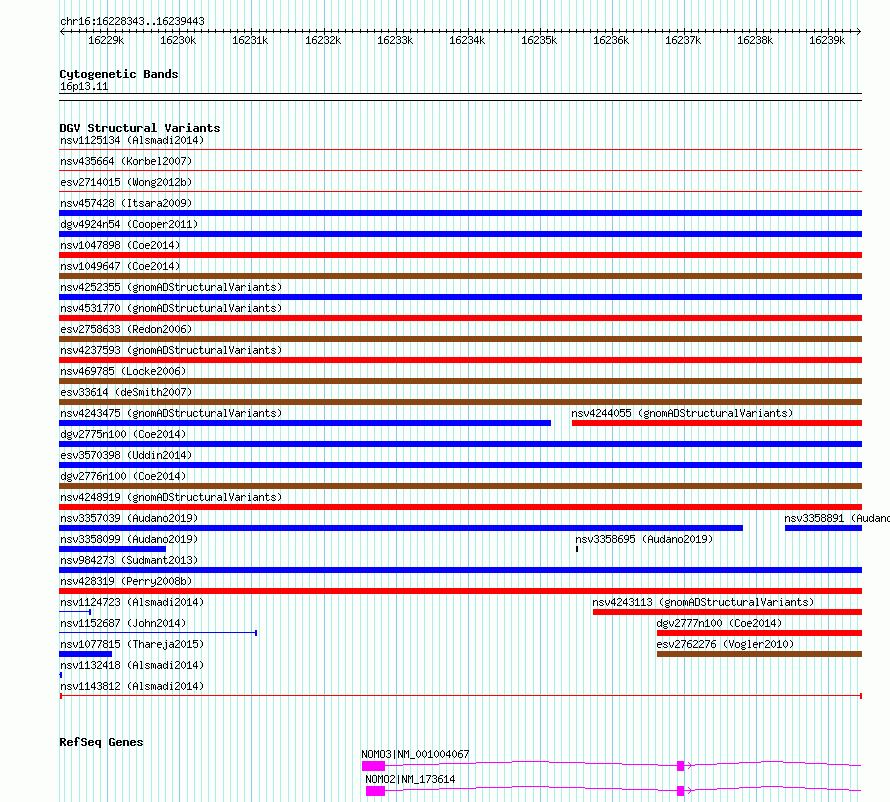The width and height of the screenshot is (890, 802).
Task: Open nsv428319 (Perry2008b) label
Action: (126, 581)
